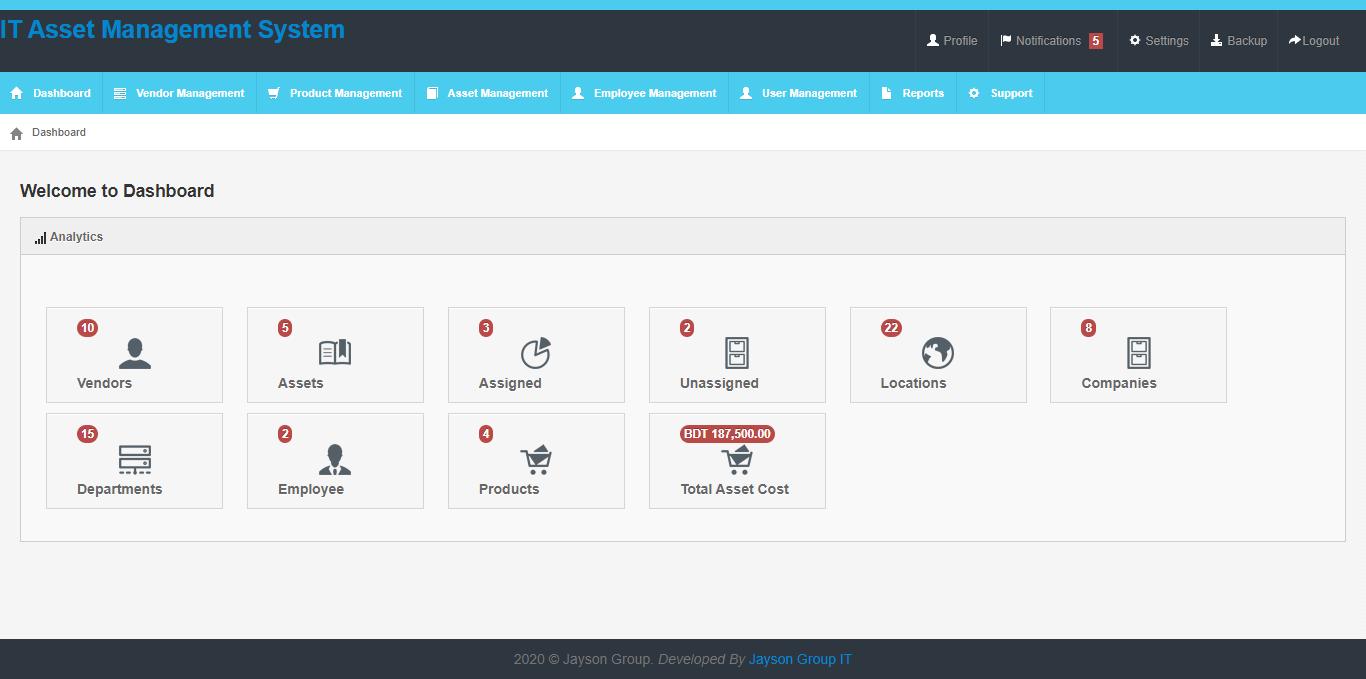The width and height of the screenshot is (1366, 679).
Task: Click the Logout text link
Action: point(1321,41)
